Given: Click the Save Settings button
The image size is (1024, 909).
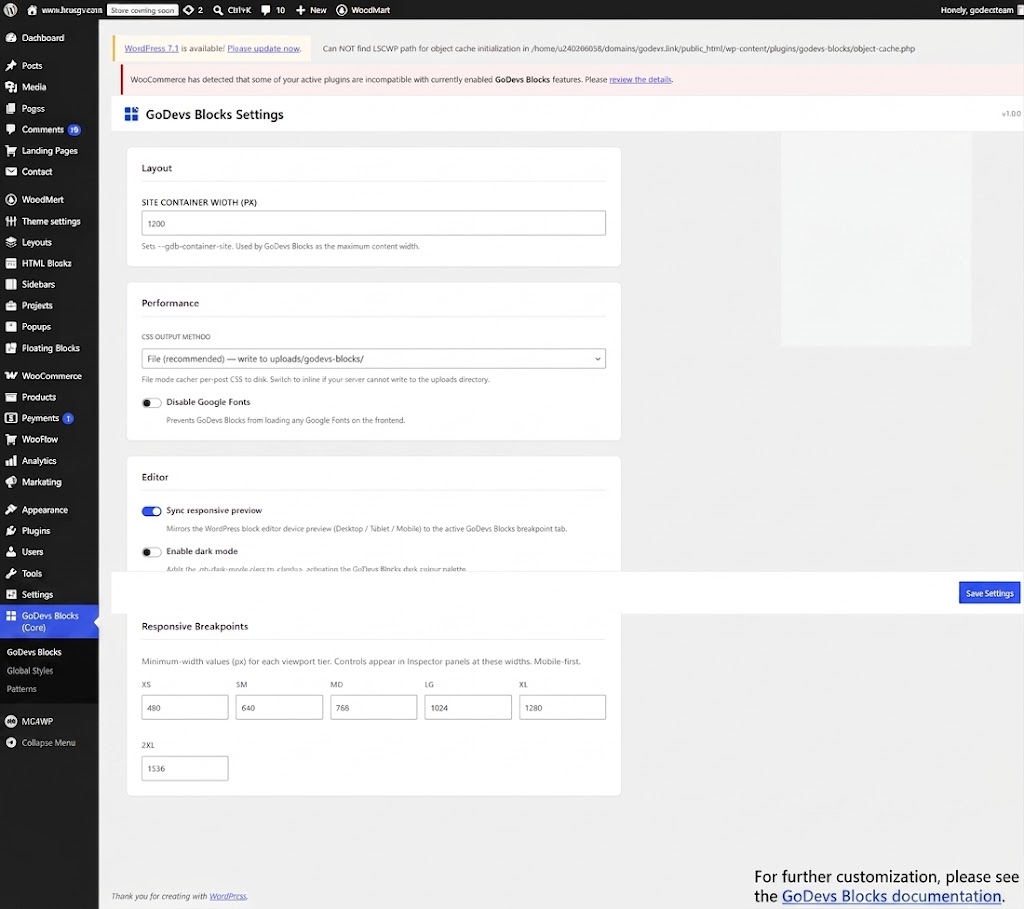Looking at the screenshot, I should pos(989,593).
